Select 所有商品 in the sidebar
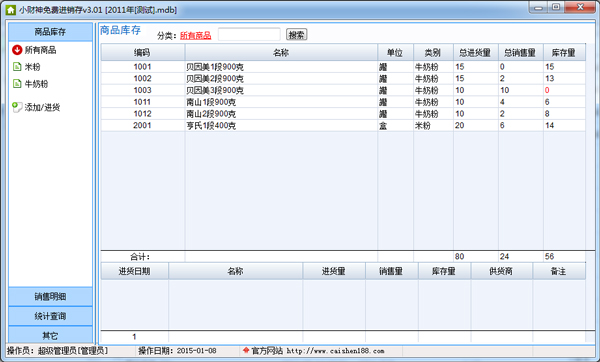This screenshot has width=600, height=362. [x=41, y=50]
